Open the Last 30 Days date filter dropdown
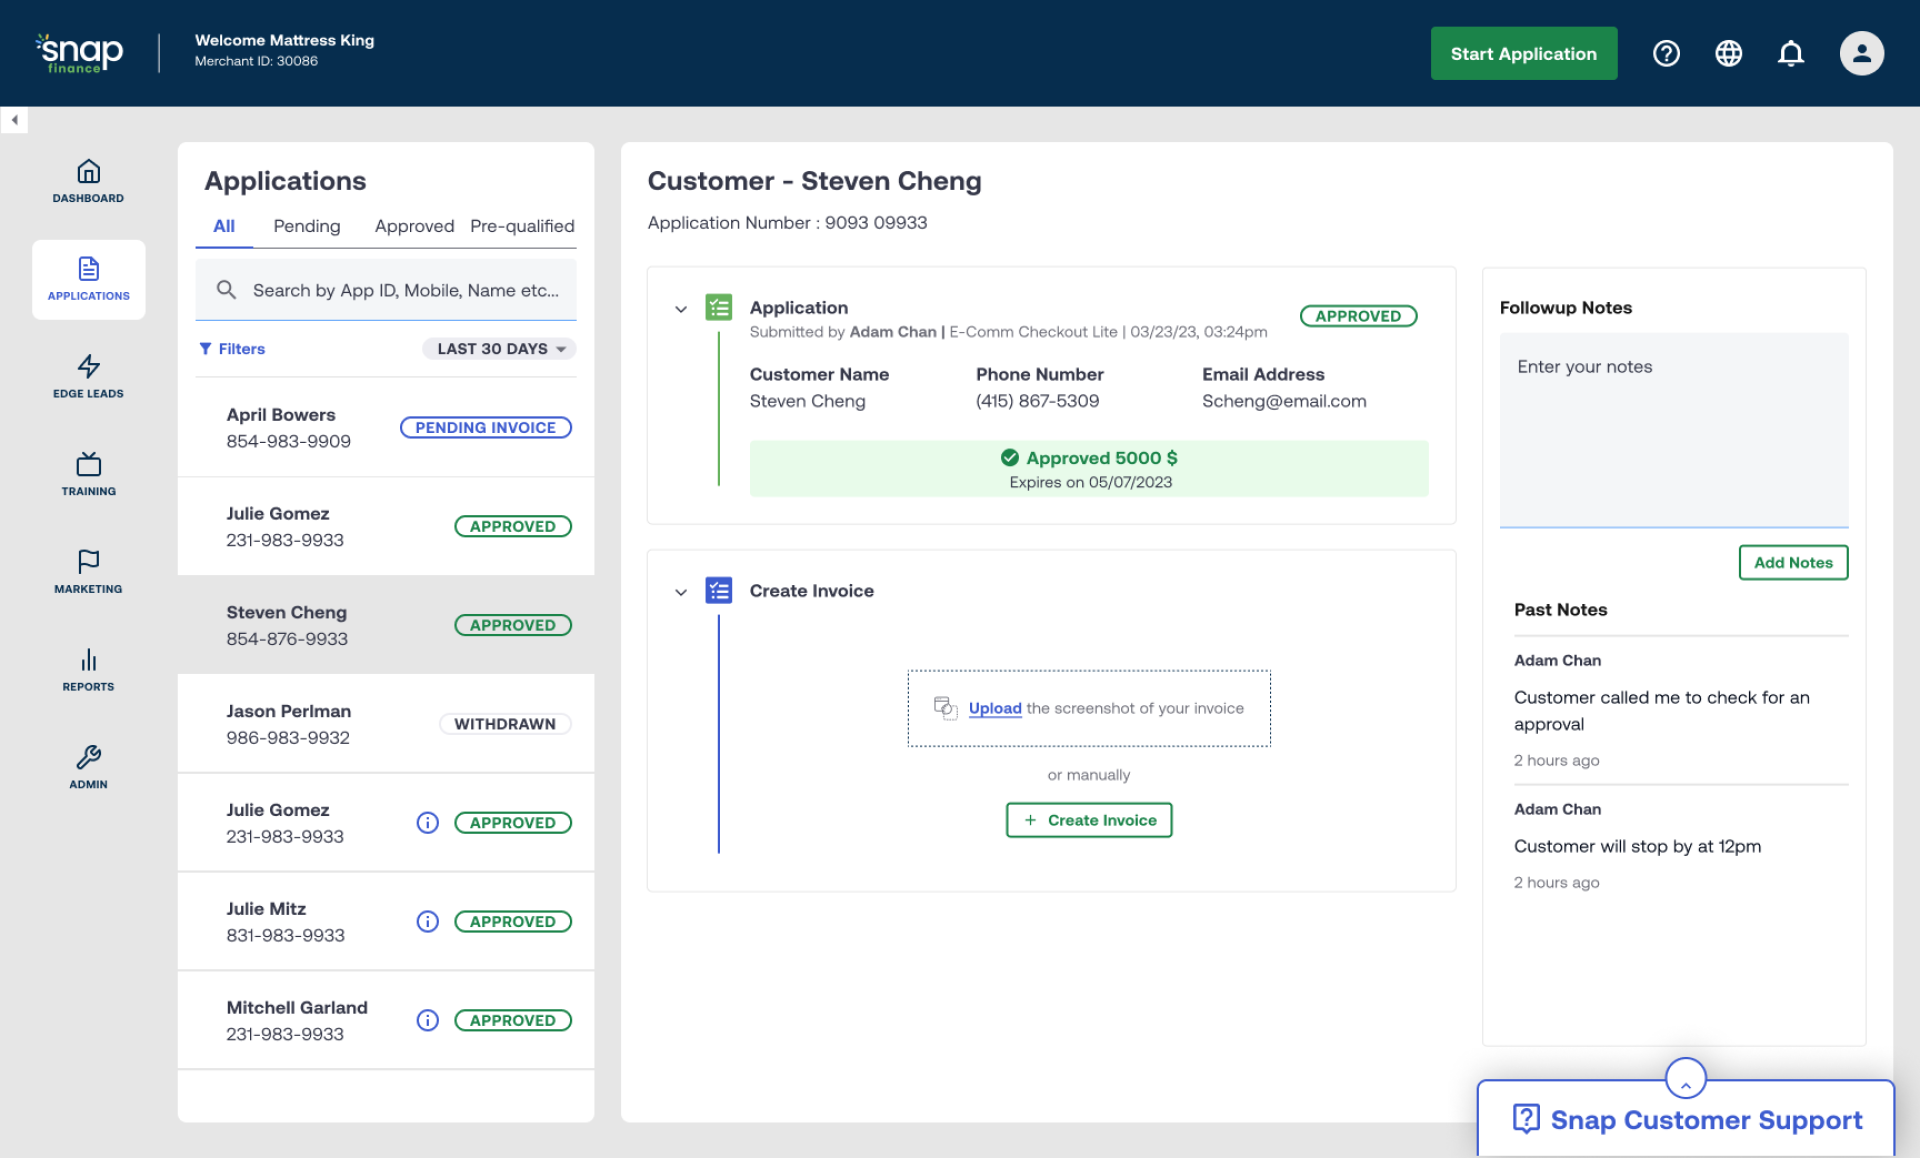This screenshot has height=1158, width=1920. (498, 348)
